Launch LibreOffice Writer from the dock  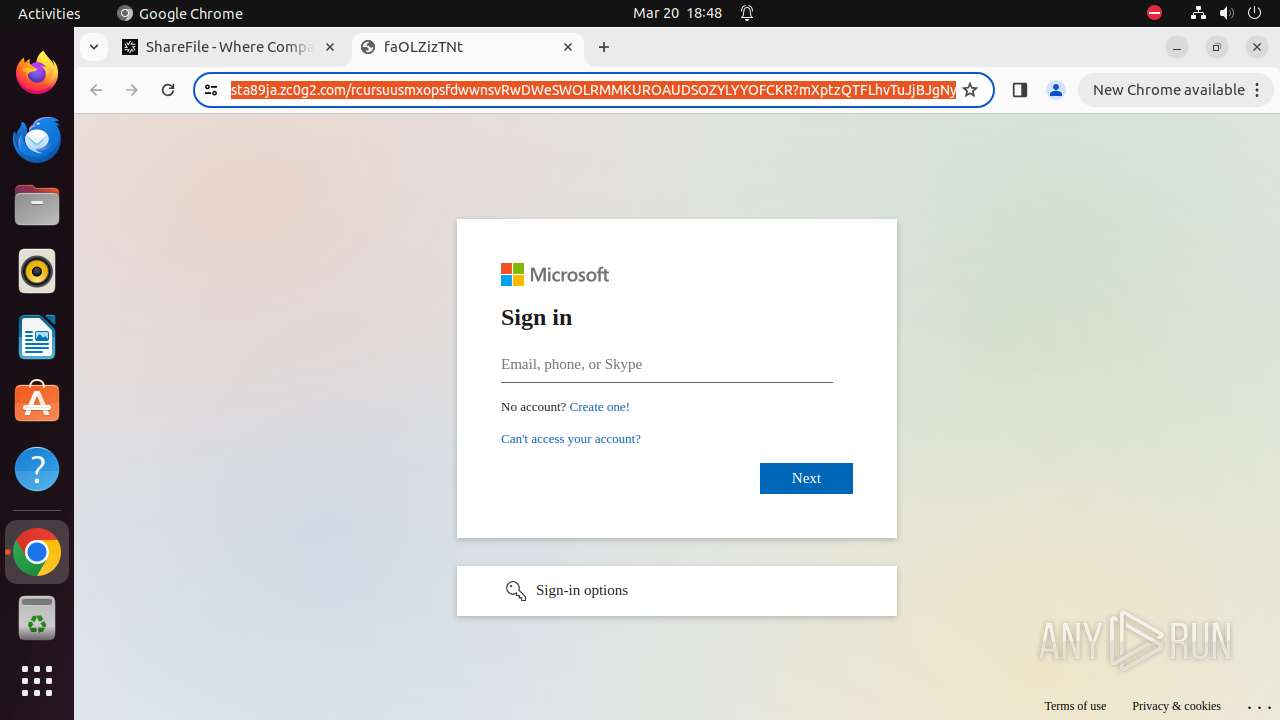pos(37,337)
